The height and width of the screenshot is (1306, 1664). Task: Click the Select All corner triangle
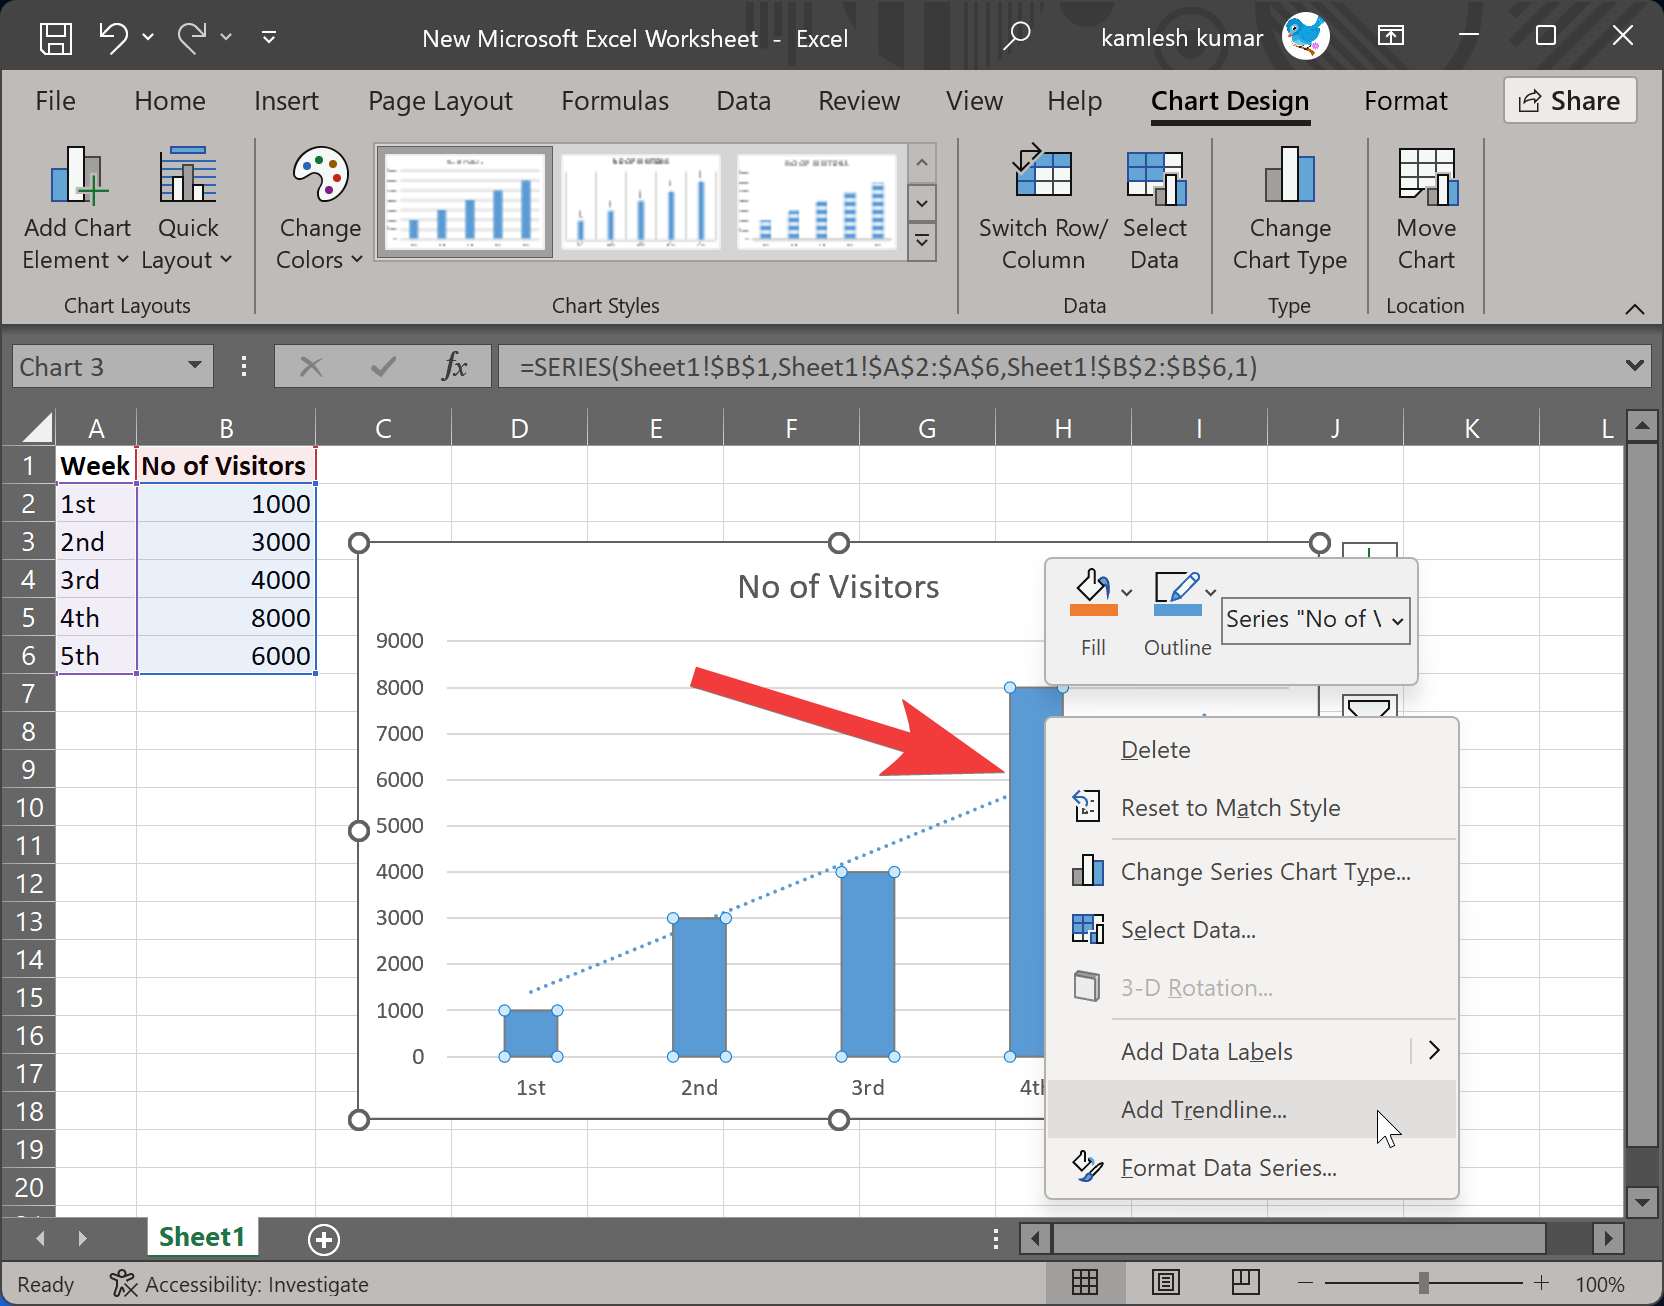pos(36,427)
